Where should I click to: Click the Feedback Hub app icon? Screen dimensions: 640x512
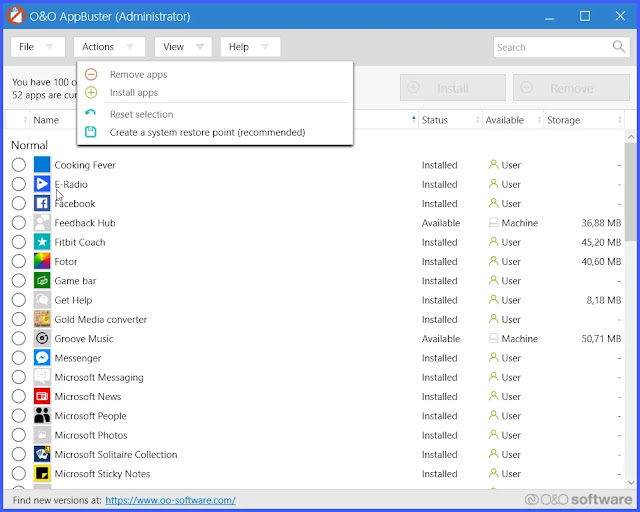click(x=42, y=223)
